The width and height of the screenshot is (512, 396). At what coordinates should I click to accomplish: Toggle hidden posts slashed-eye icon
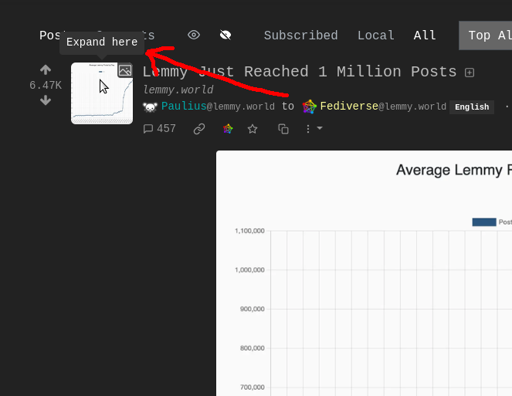(225, 35)
